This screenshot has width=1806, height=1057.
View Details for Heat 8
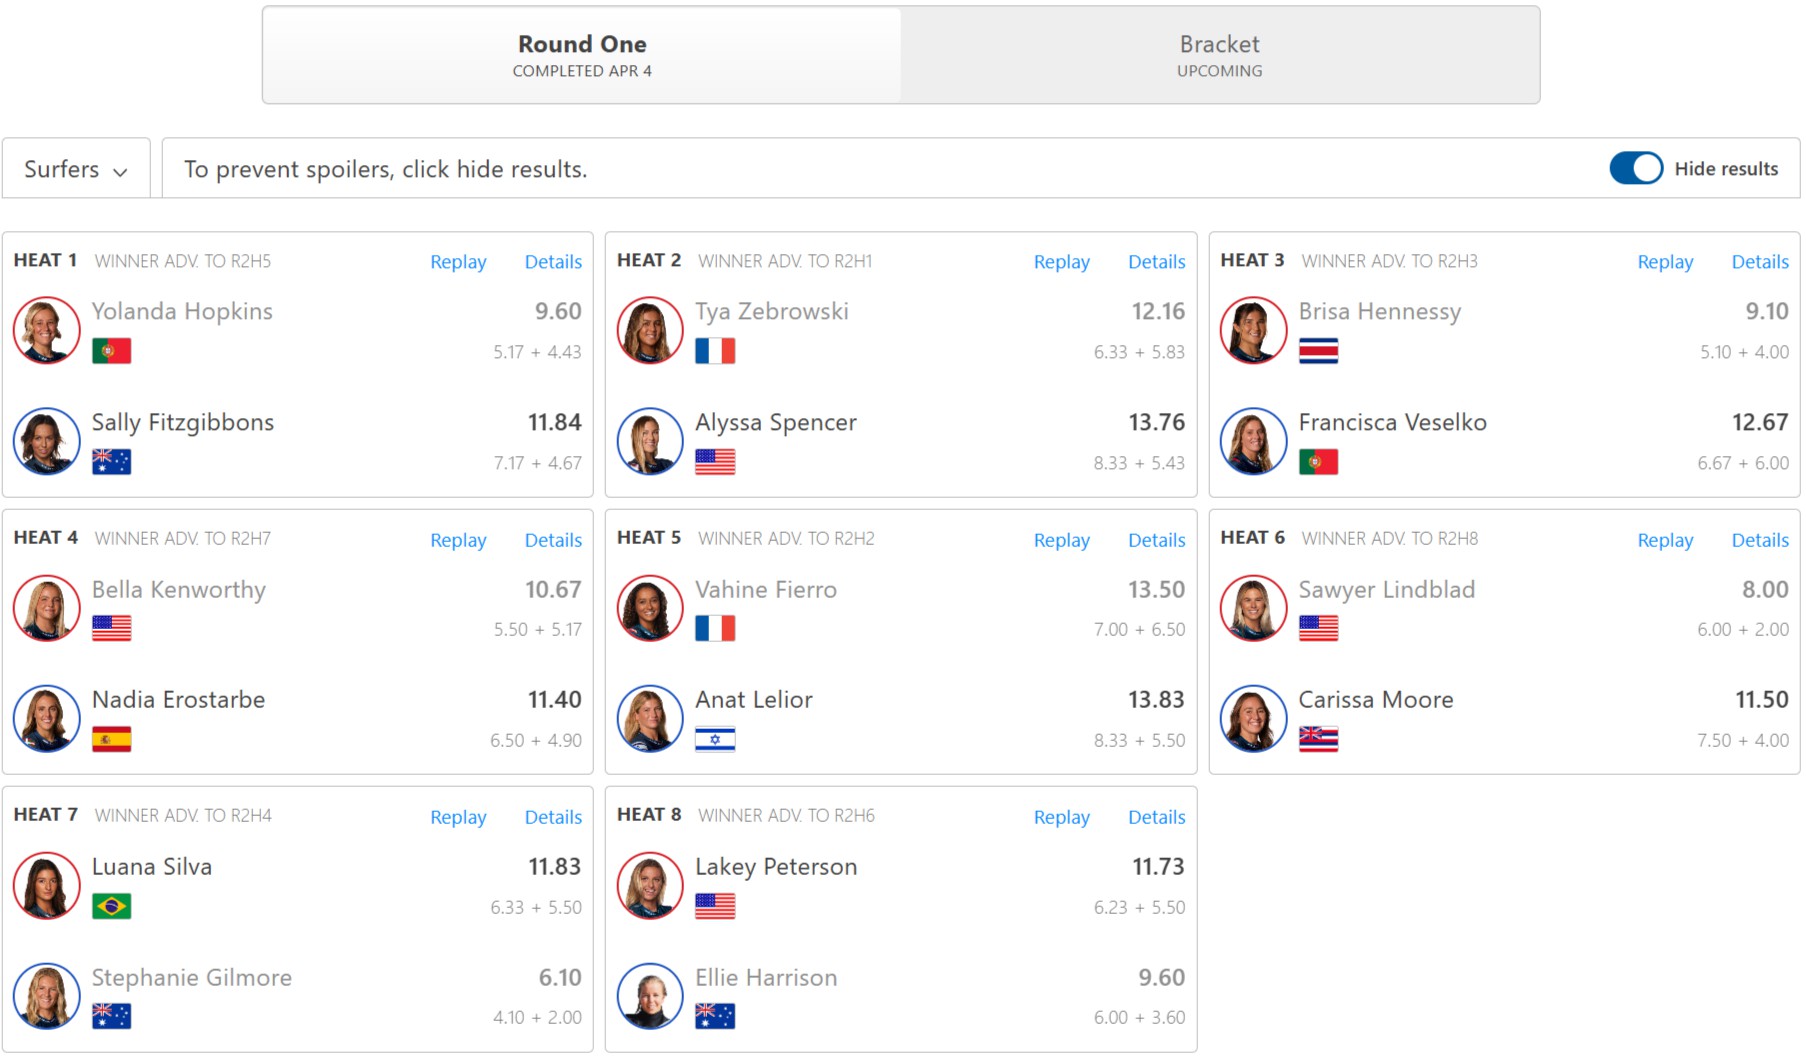coord(1156,817)
